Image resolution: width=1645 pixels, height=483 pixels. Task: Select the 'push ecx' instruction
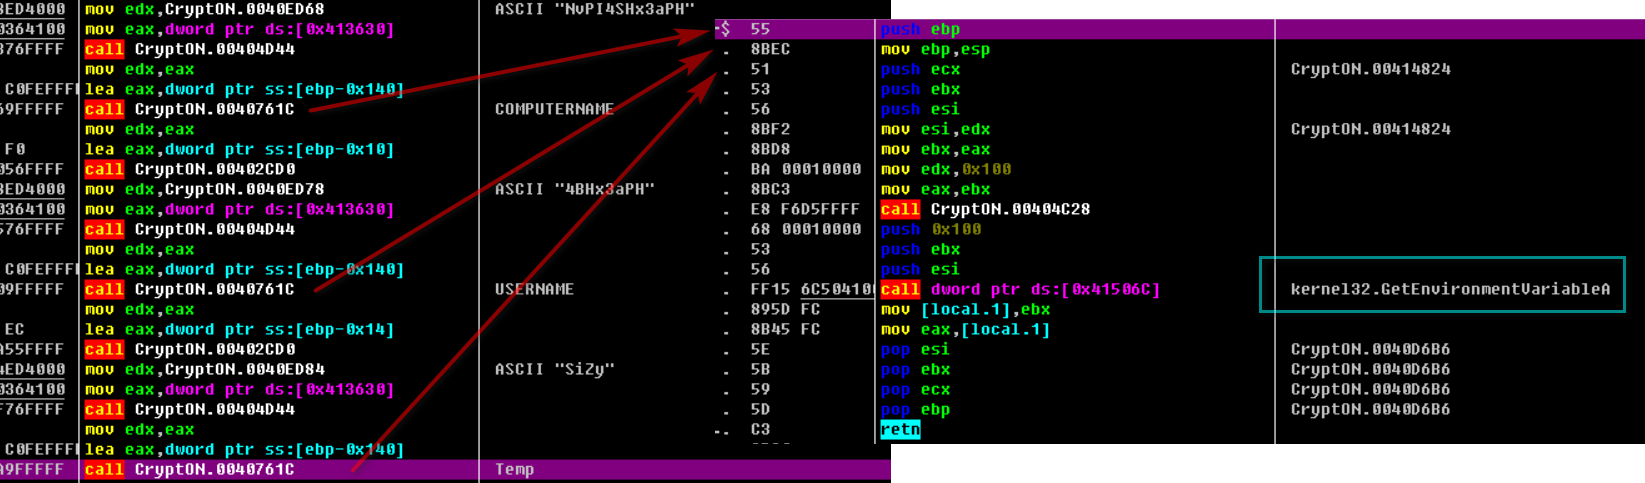tap(920, 69)
